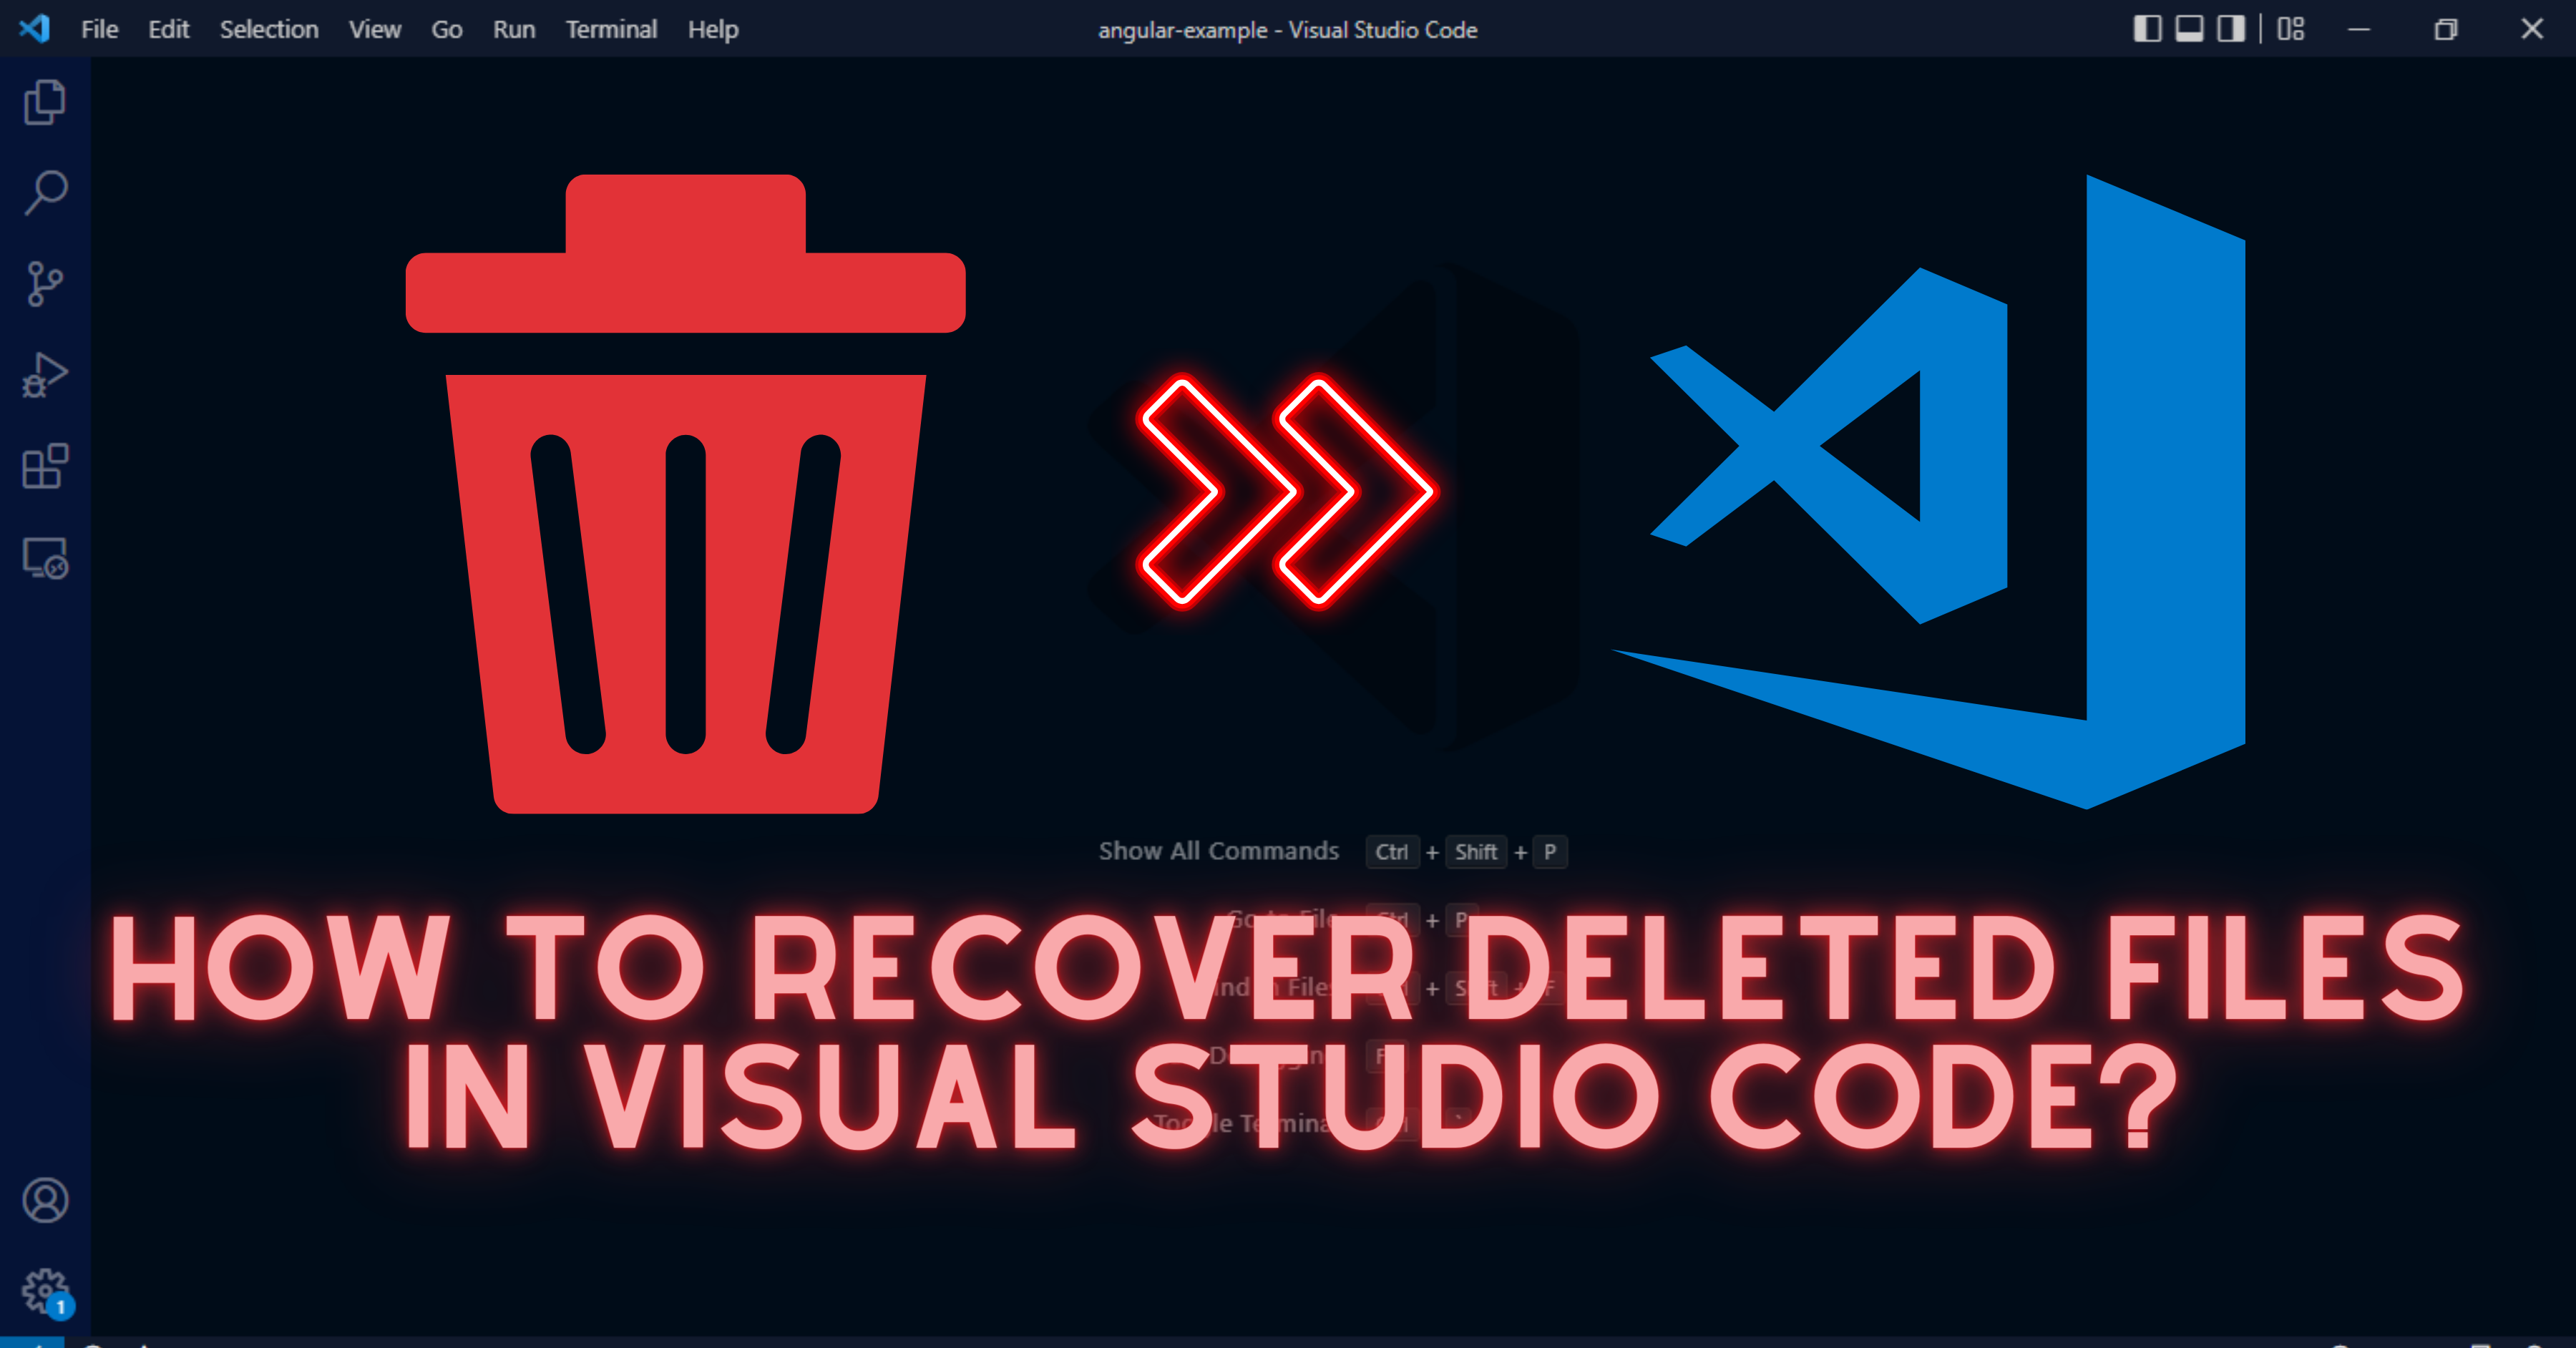Toggle the Secondary Side Bar
Viewport: 2576px width, 1348px height.
2232,29
